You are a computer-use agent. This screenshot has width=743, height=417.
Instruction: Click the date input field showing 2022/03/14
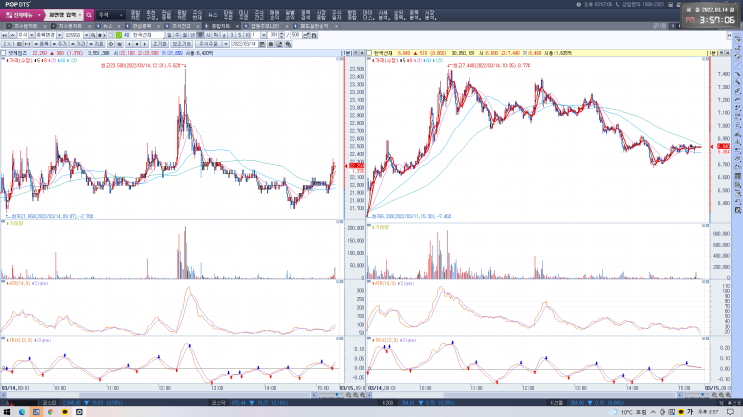[x=244, y=44]
